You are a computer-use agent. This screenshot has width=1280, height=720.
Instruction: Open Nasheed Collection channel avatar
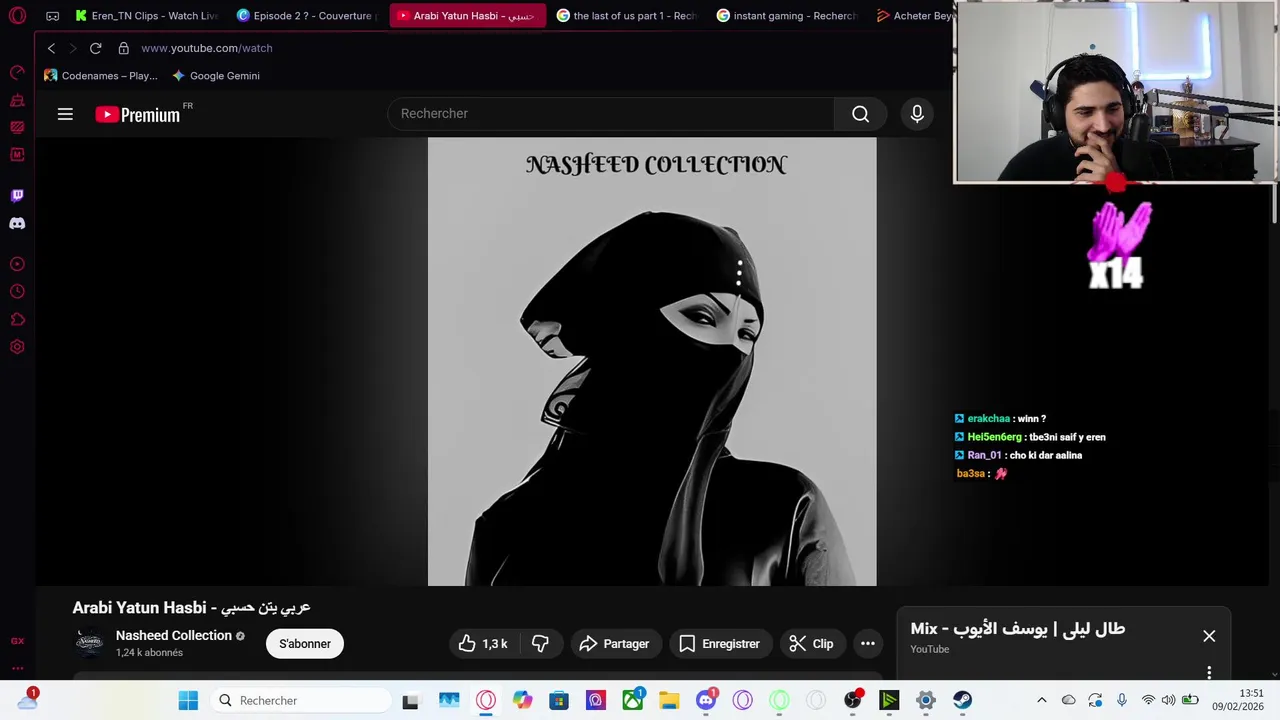(x=90, y=643)
